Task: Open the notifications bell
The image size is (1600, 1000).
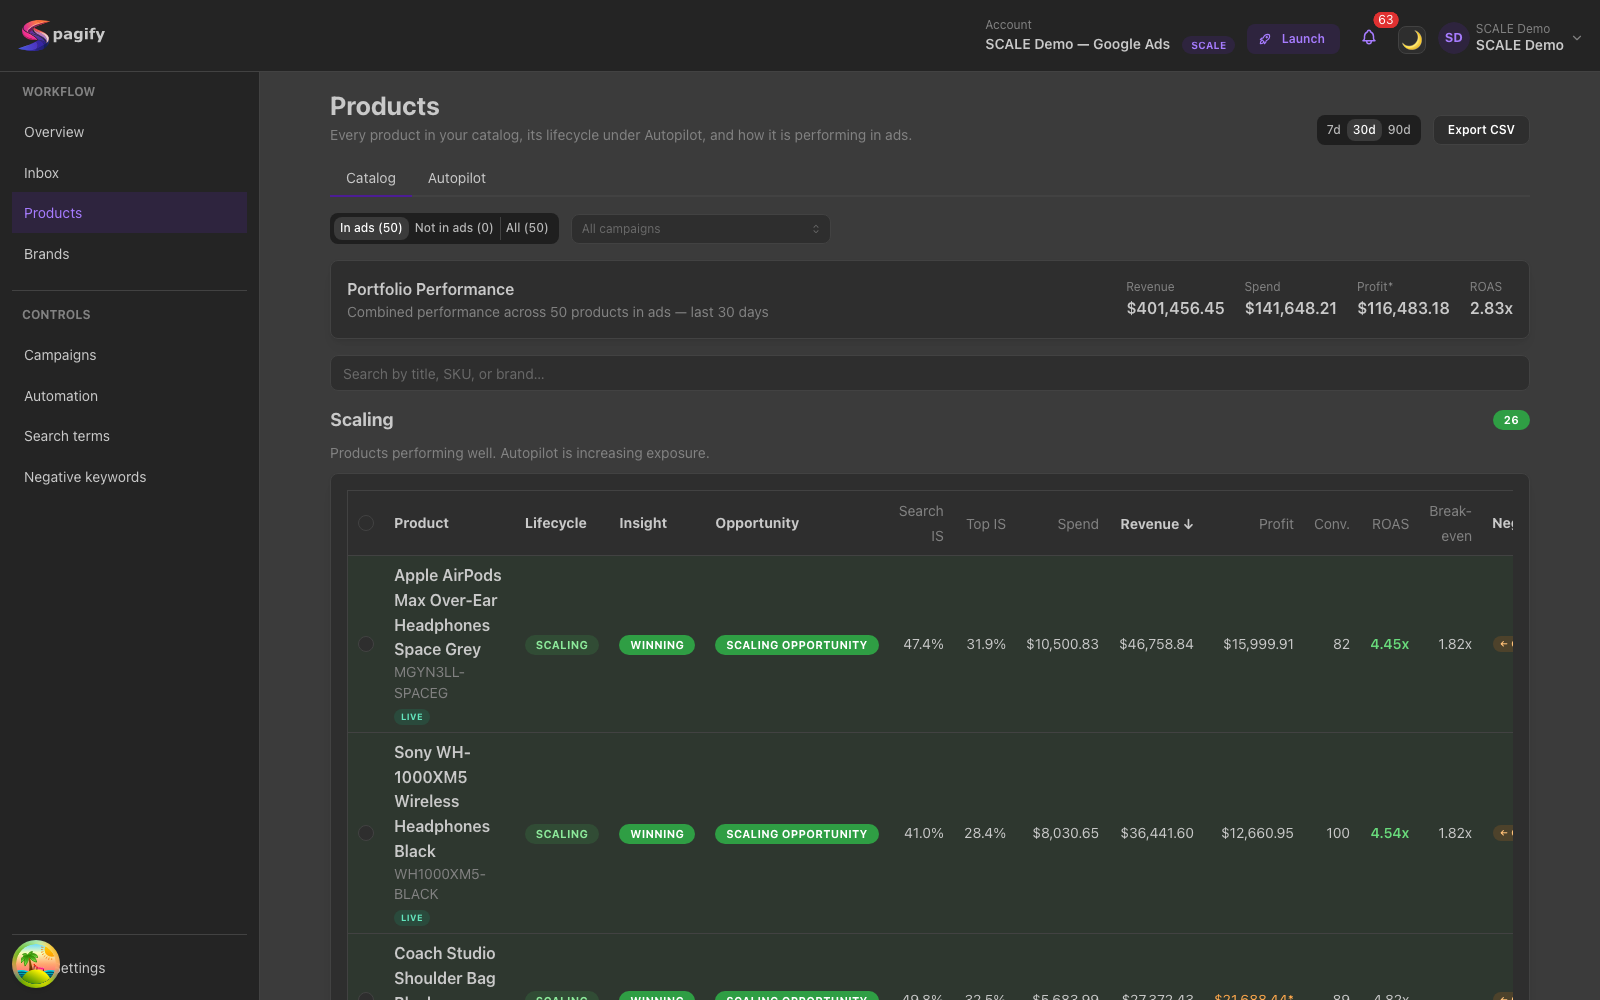Action: [1368, 38]
